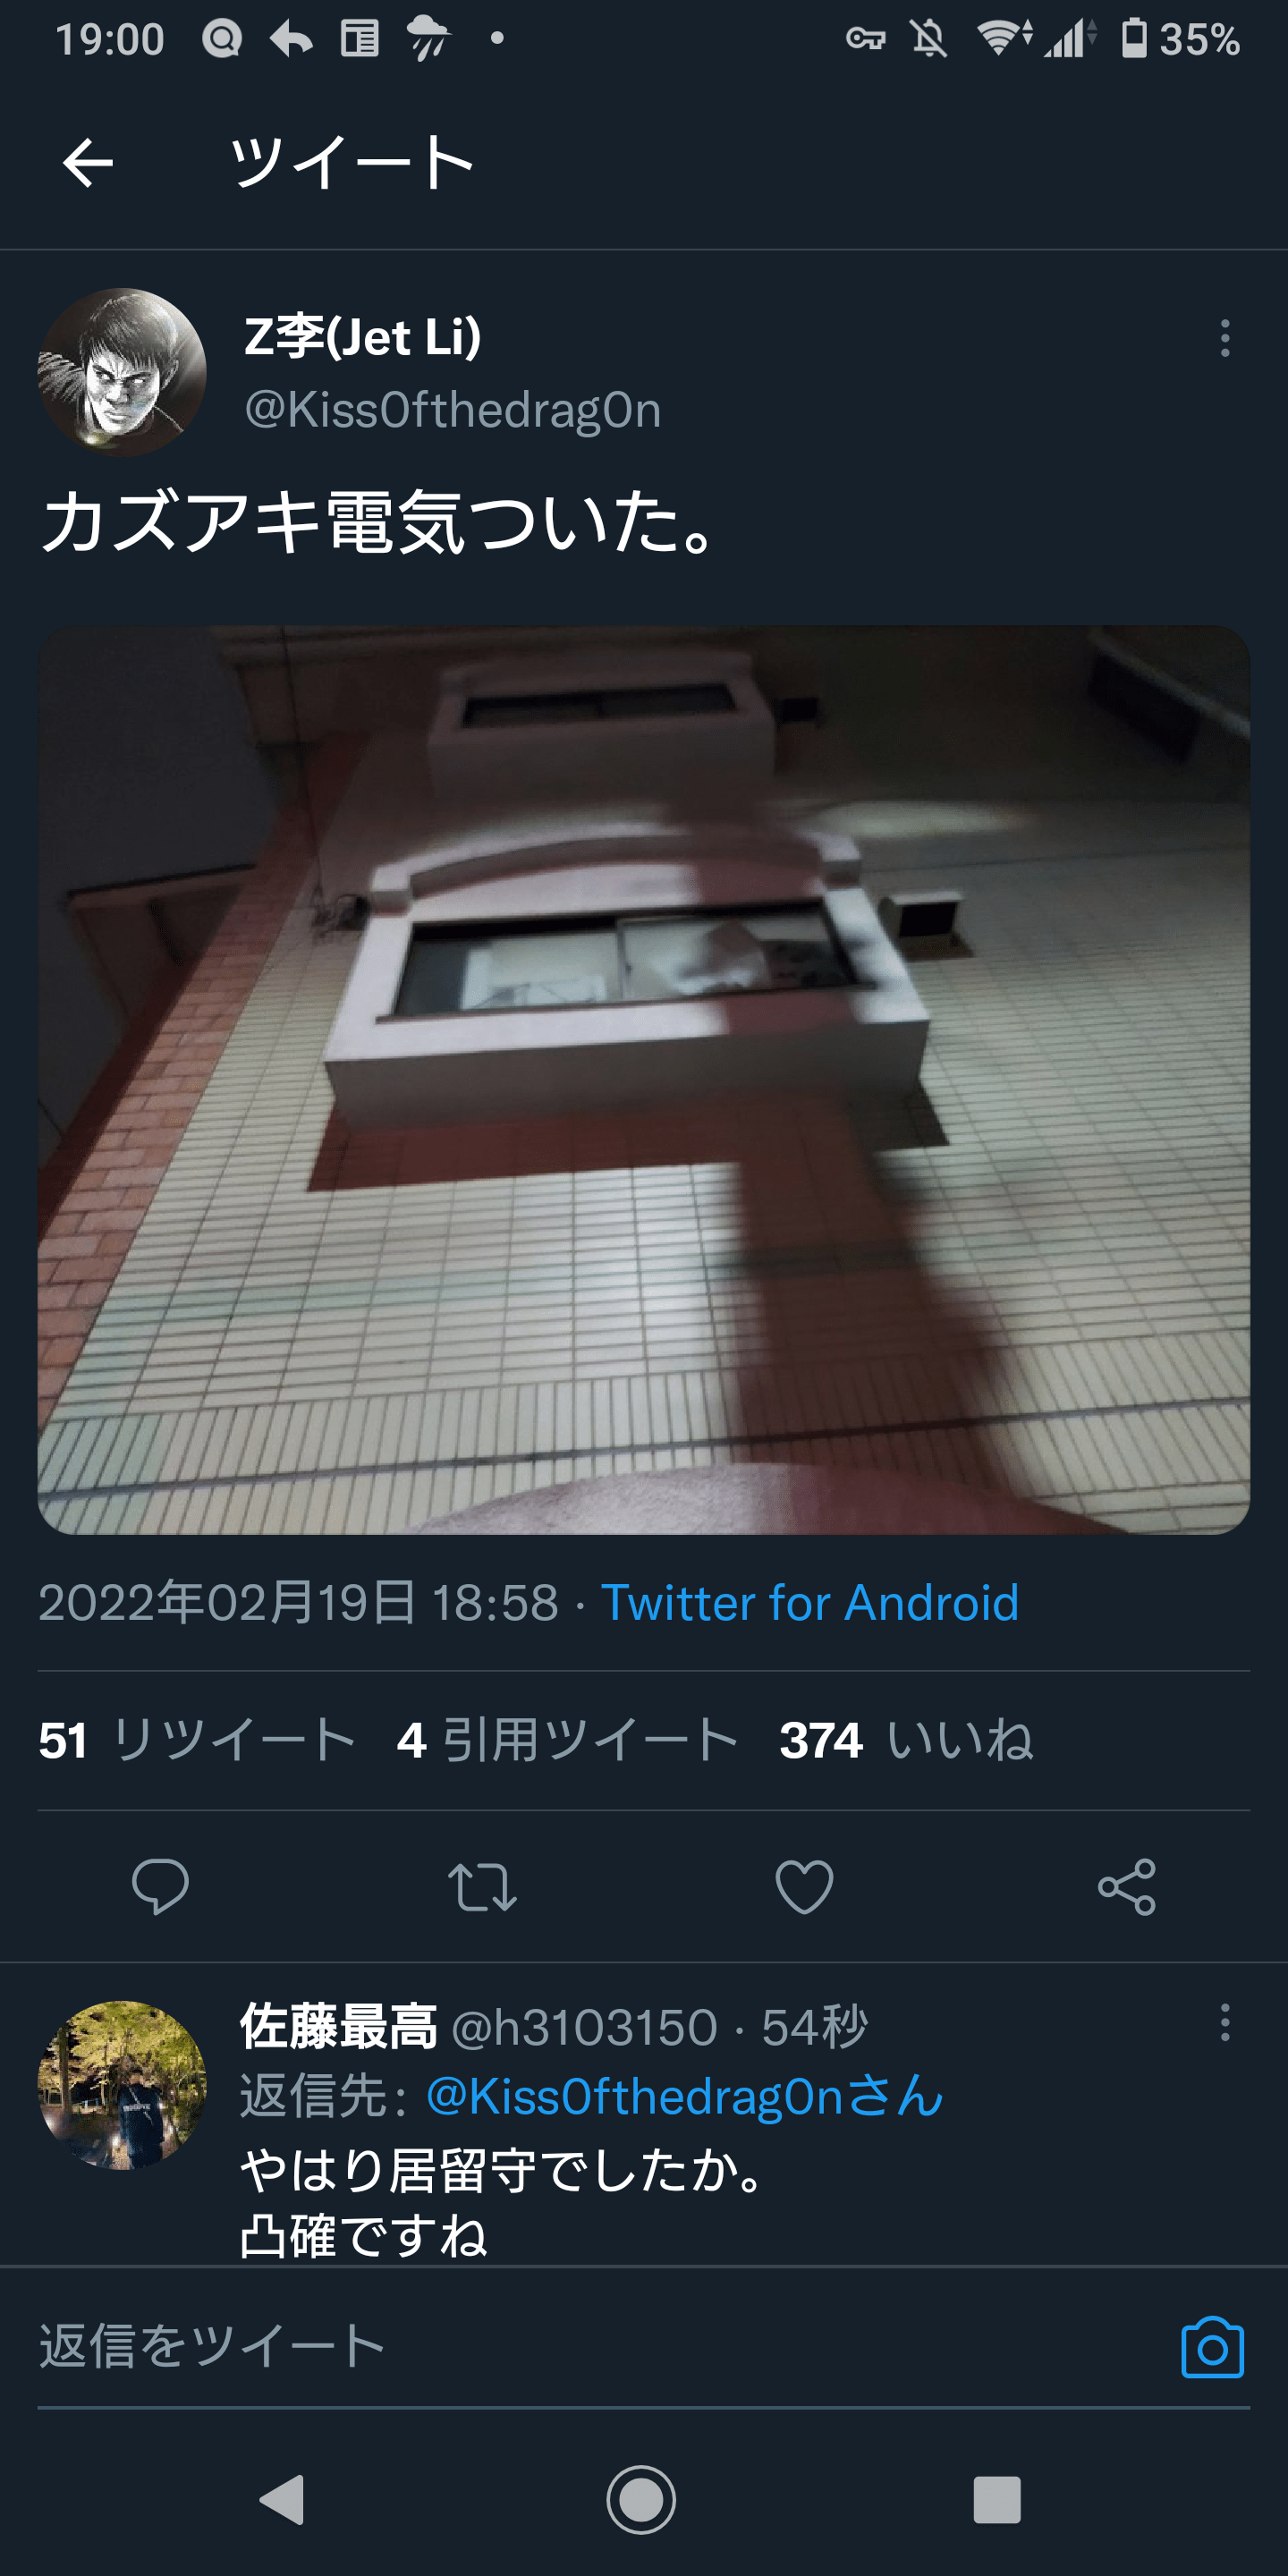
Task: Tap the share icon under the tweet
Action: click(1127, 1887)
